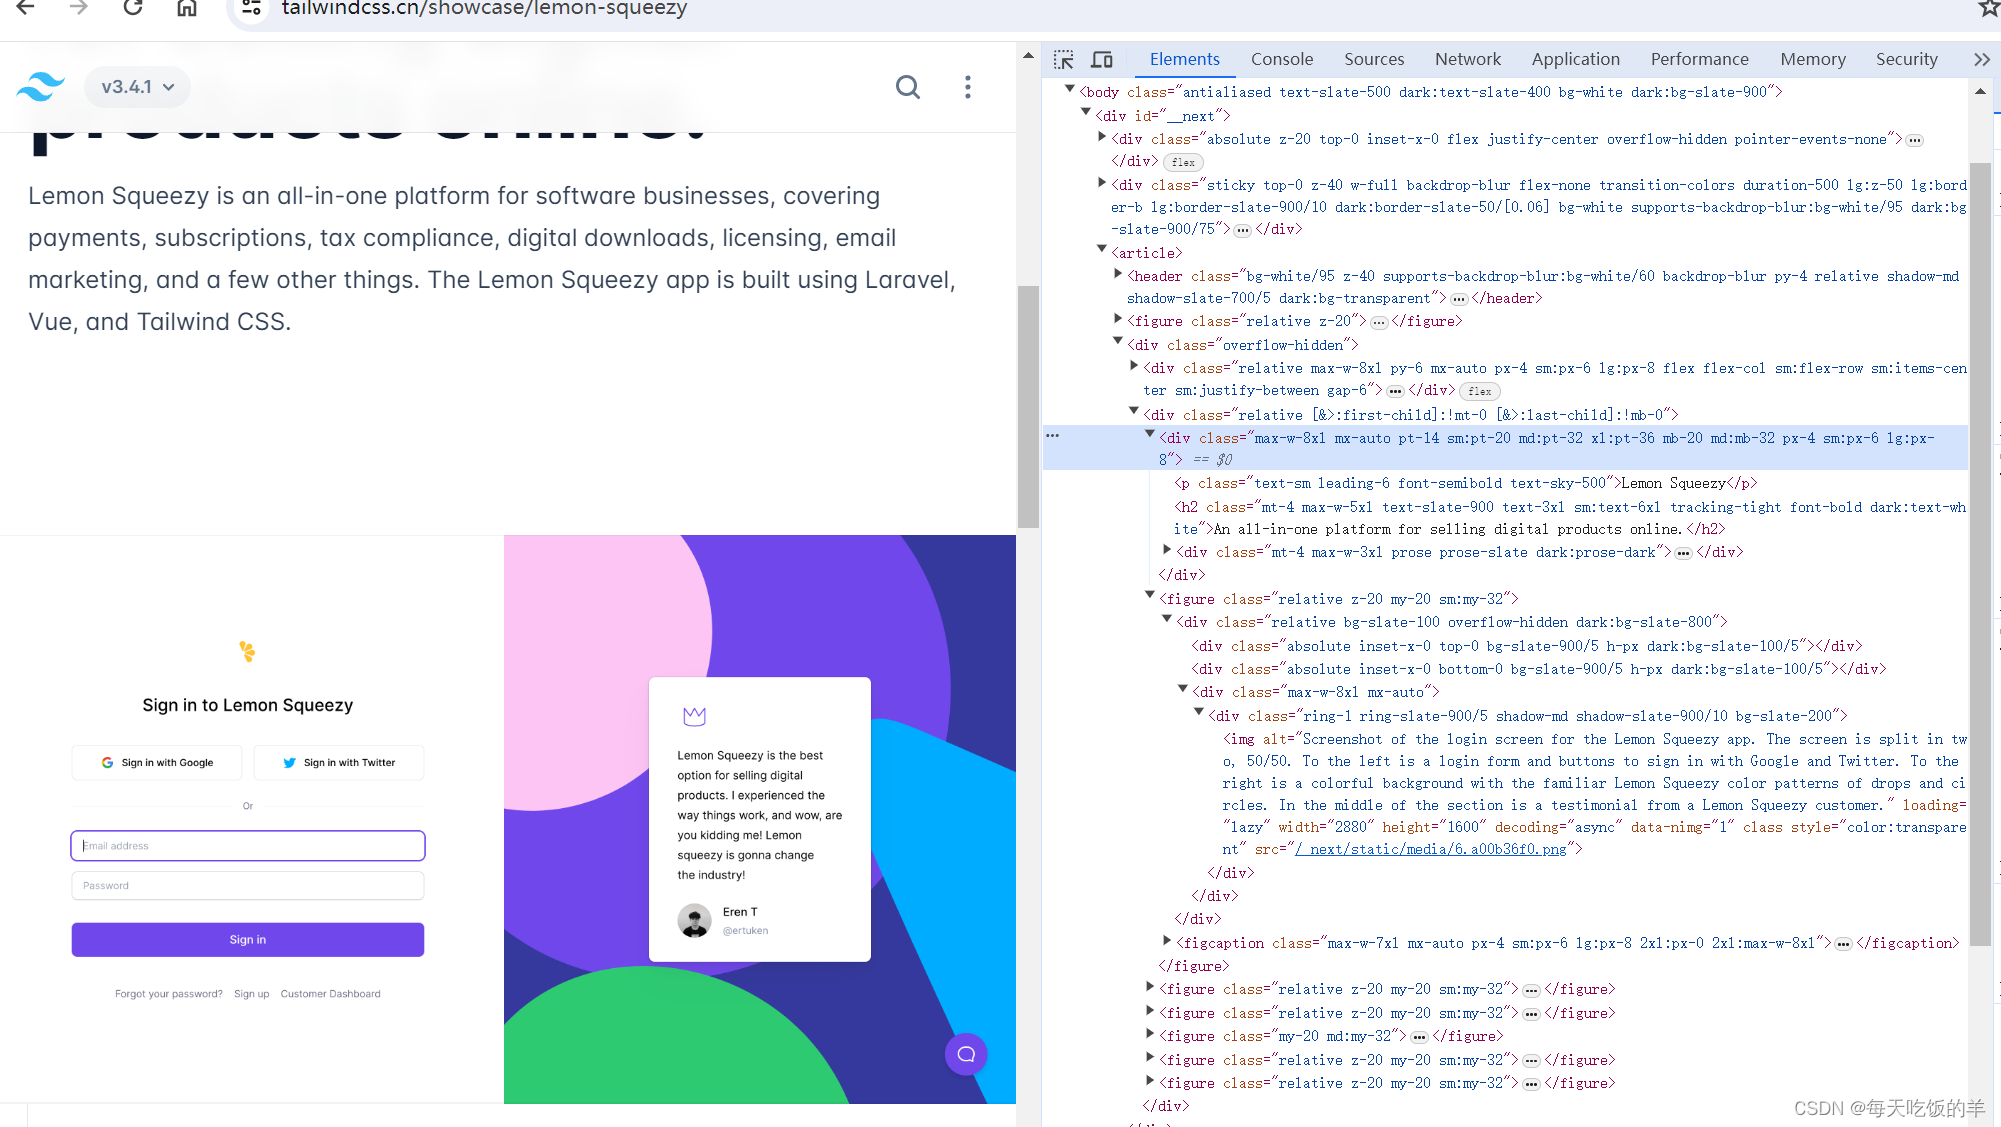Switch to the Performance tab
Image resolution: width=2001 pixels, height=1127 pixels.
pyautogui.click(x=1698, y=60)
